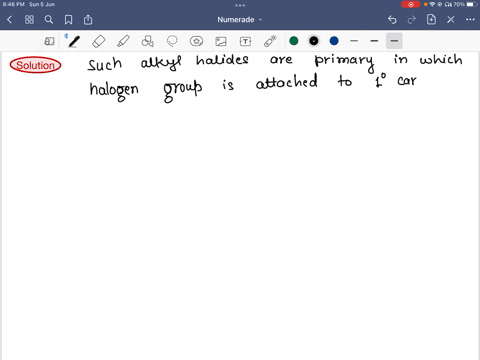This screenshot has width=480, height=360.
Task: Select the medium stroke width
Action: [x=374, y=41]
